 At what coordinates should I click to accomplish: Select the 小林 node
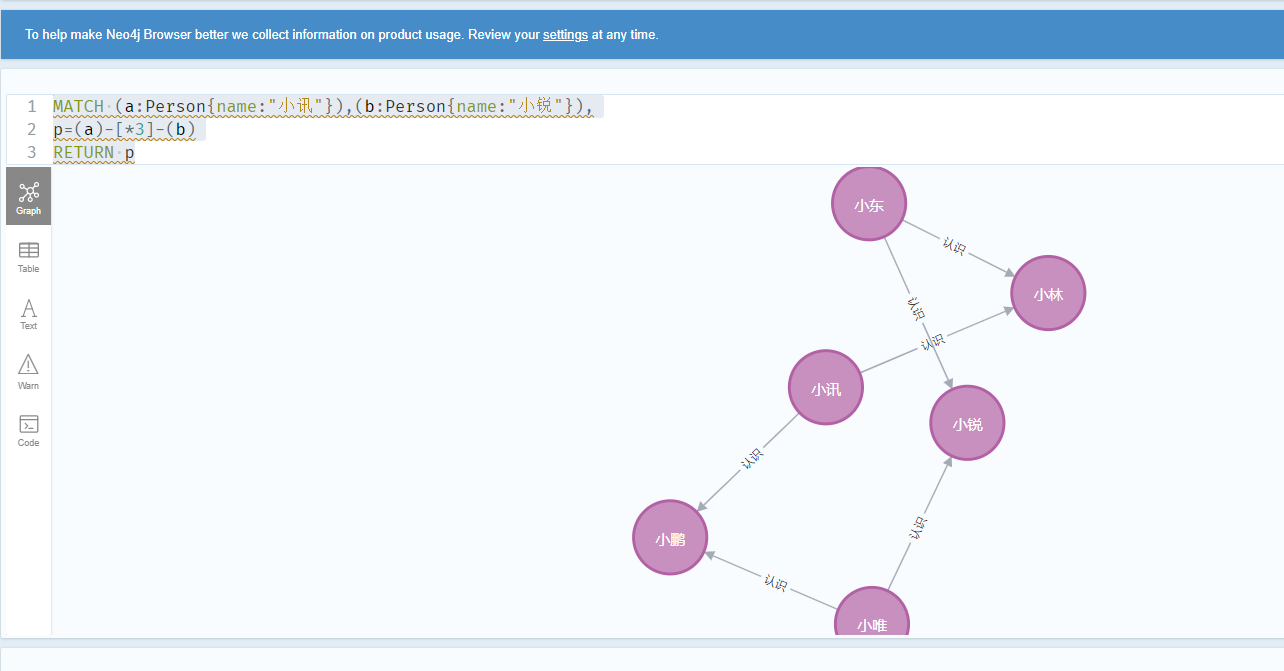(x=1047, y=294)
